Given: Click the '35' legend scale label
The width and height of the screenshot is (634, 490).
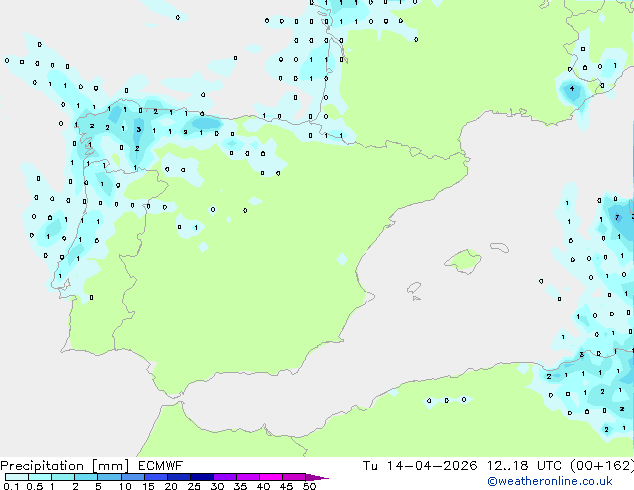Looking at the screenshot, I should tap(240, 486).
